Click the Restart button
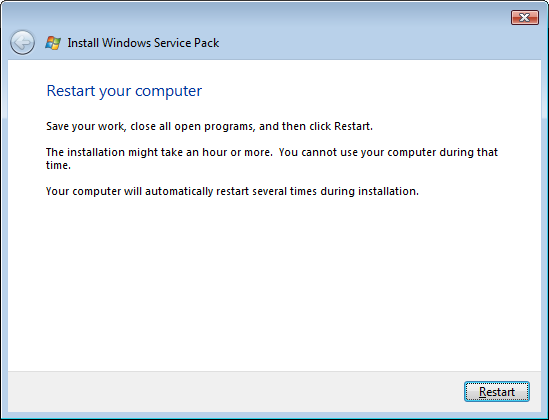Image resolution: width=549 pixels, height=420 pixels. click(496, 392)
